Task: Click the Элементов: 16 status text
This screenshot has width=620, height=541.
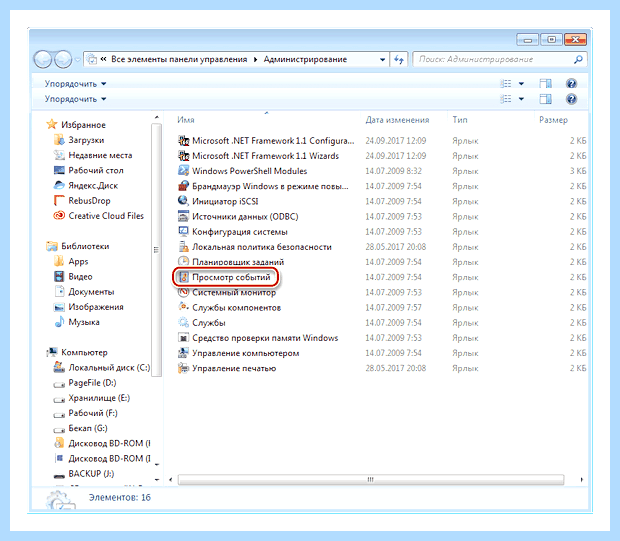Action: point(119,497)
